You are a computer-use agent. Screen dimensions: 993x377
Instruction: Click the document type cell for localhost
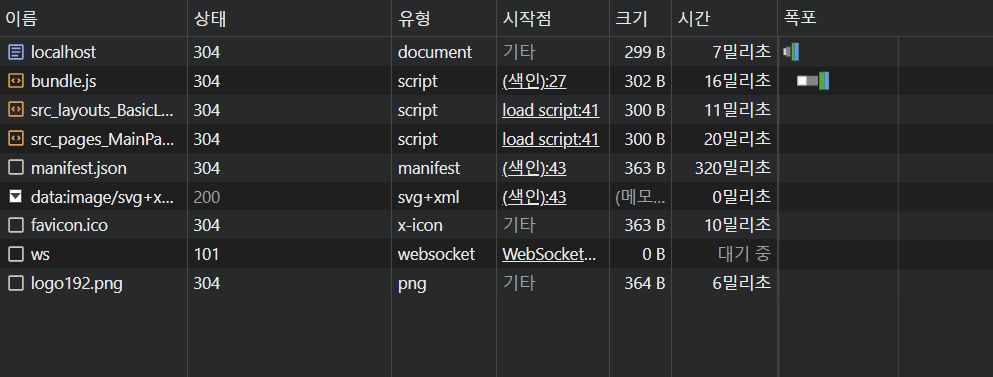434,52
